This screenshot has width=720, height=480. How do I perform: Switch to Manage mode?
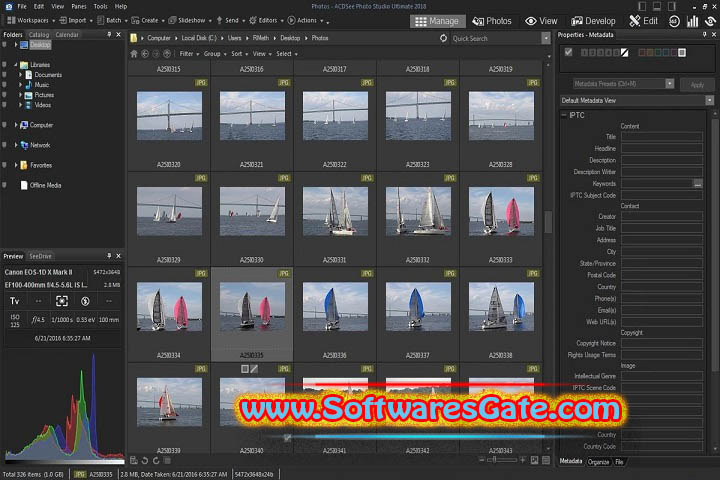[x=437, y=21]
